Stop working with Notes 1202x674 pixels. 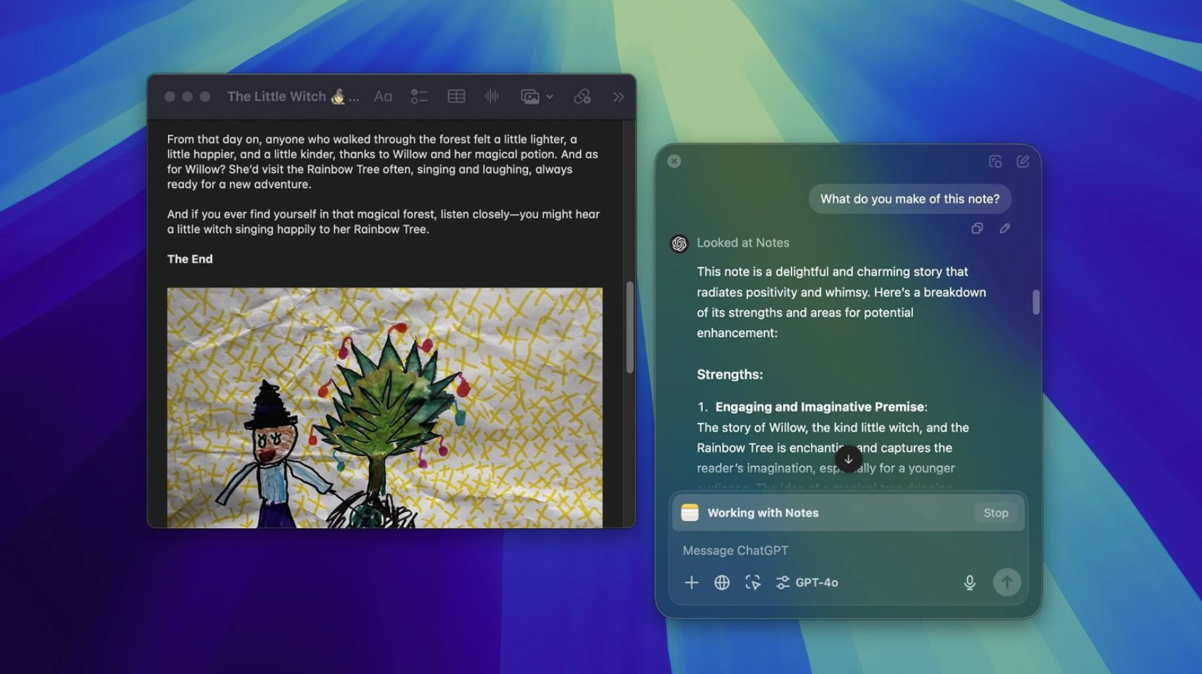click(x=995, y=513)
